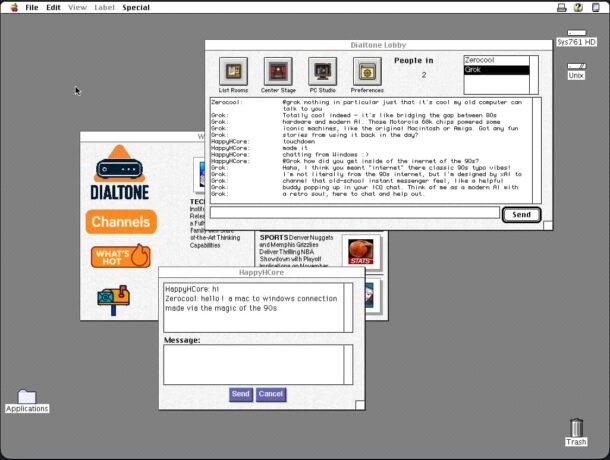Click the Dialtone logo icon
Image resolution: width=610 pixels, height=460 pixels.
120,169
